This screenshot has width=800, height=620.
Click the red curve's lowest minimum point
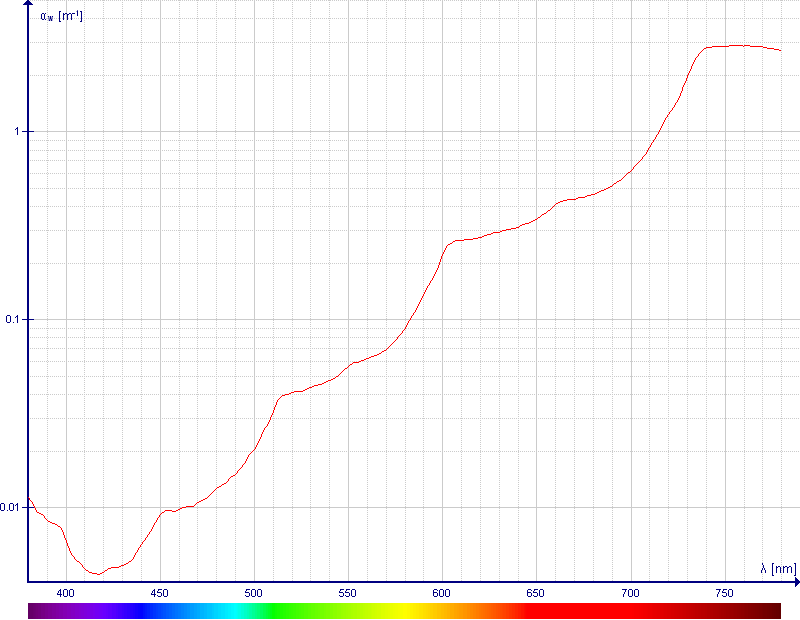pyautogui.click(x=97, y=574)
